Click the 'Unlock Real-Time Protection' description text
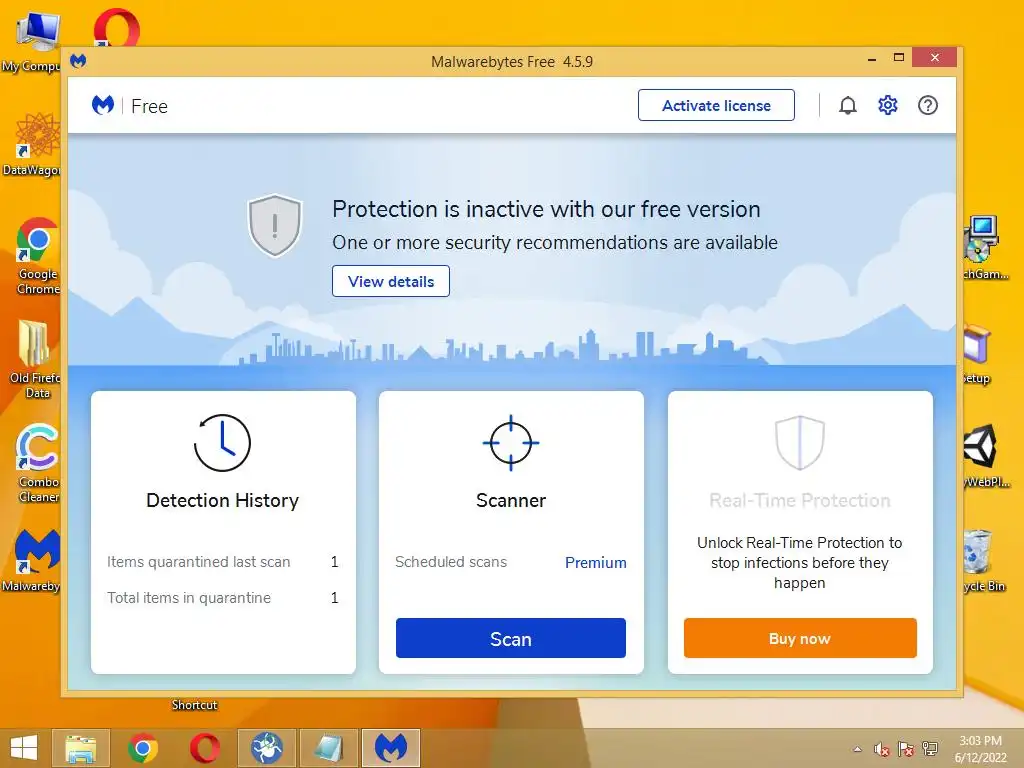Viewport: 1024px width, 768px height. coord(799,562)
